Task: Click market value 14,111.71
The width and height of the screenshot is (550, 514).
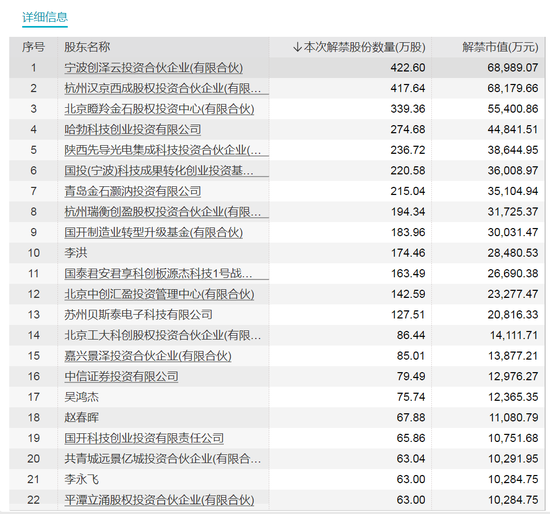Action: [514, 335]
